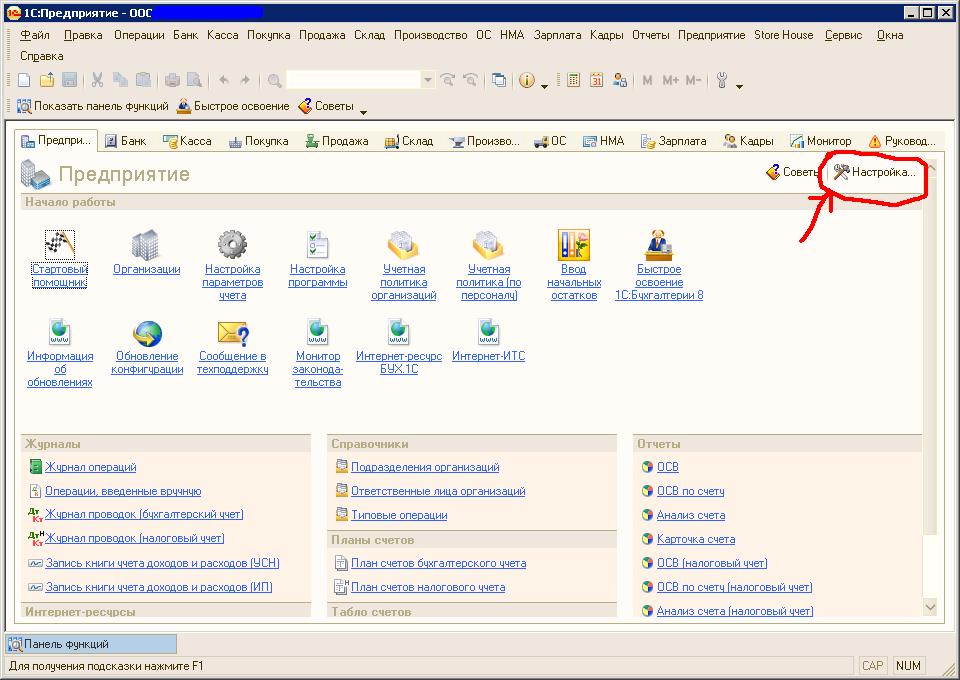
Task: Switch to the НМА tab
Action: click(603, 141)
